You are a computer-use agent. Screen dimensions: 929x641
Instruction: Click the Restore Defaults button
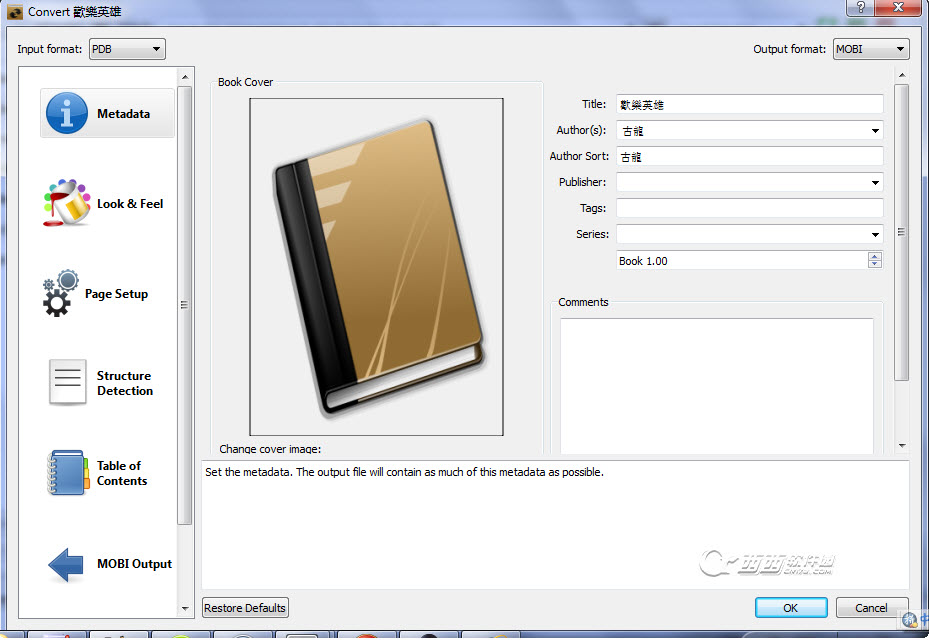tap(245, 607)
